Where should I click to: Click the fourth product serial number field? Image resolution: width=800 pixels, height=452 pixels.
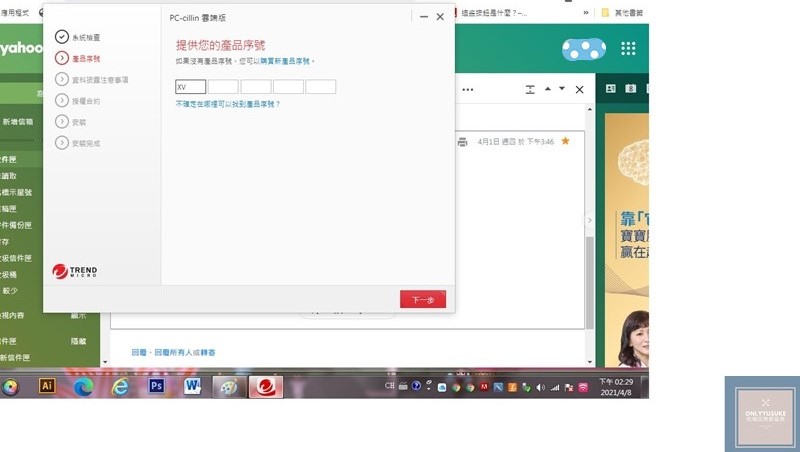point(288,87)
